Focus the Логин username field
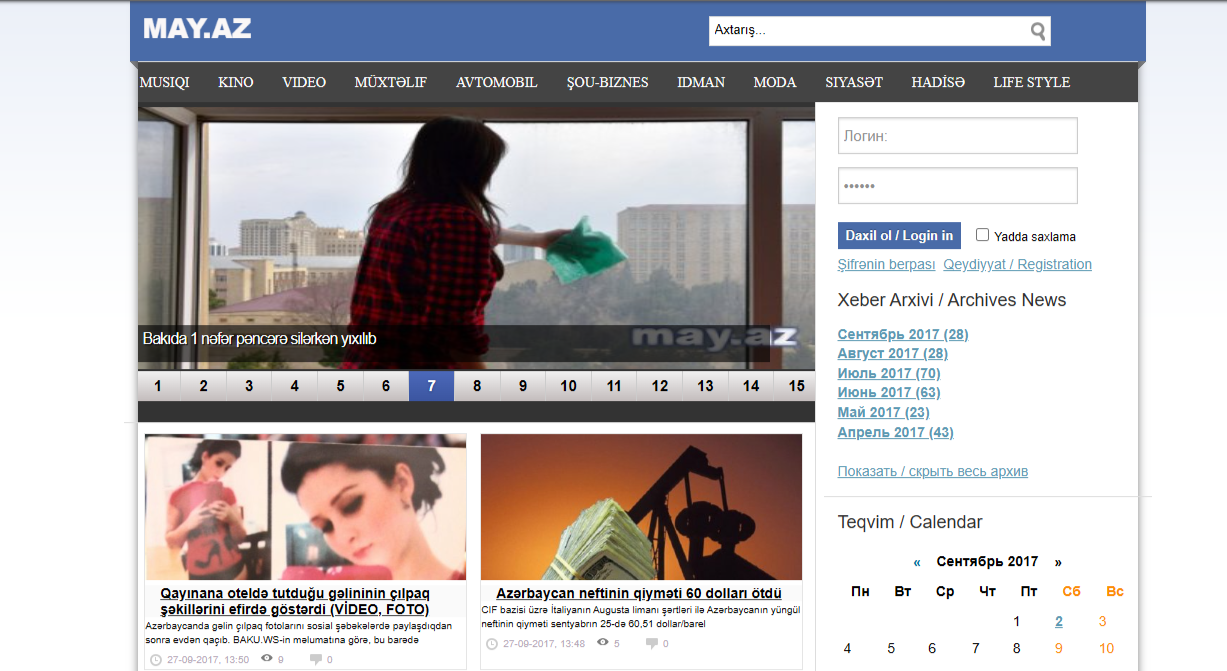 pyautogui.click(x=957, y=136)
